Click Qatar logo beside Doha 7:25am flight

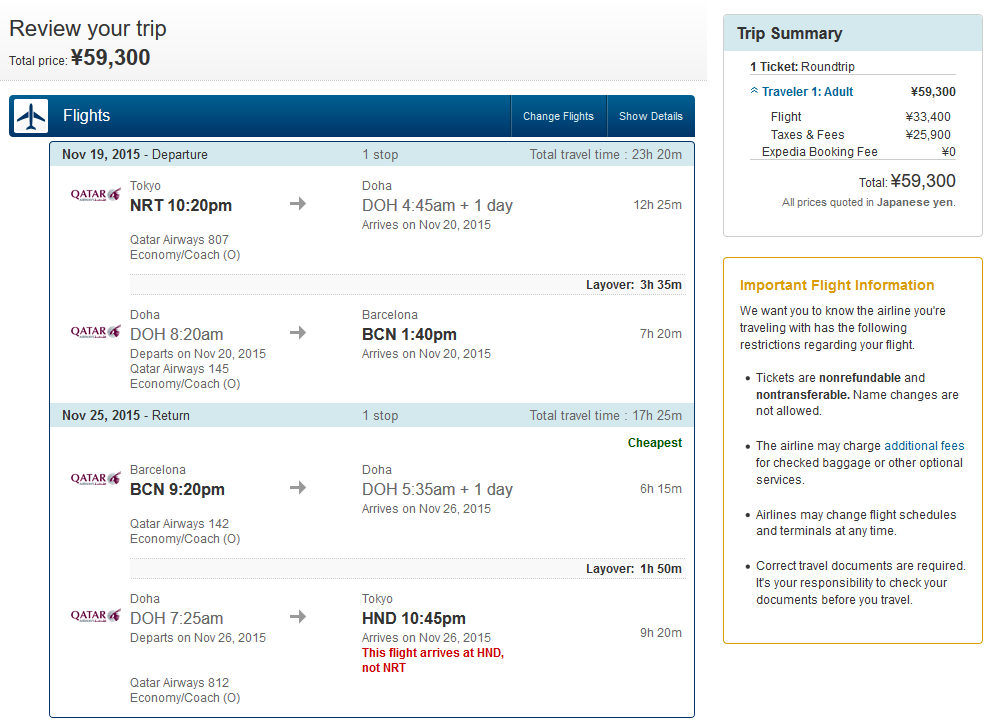95,615
